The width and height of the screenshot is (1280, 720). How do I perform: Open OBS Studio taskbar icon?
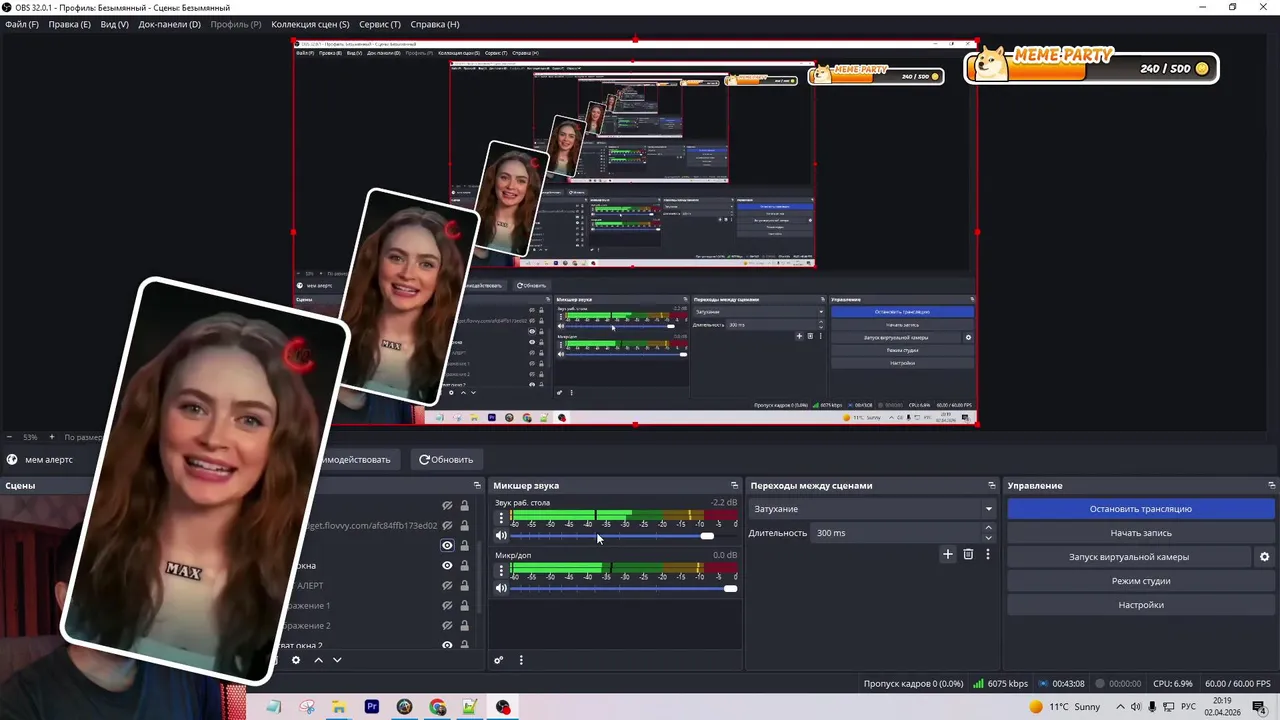(x=503, y=707)
